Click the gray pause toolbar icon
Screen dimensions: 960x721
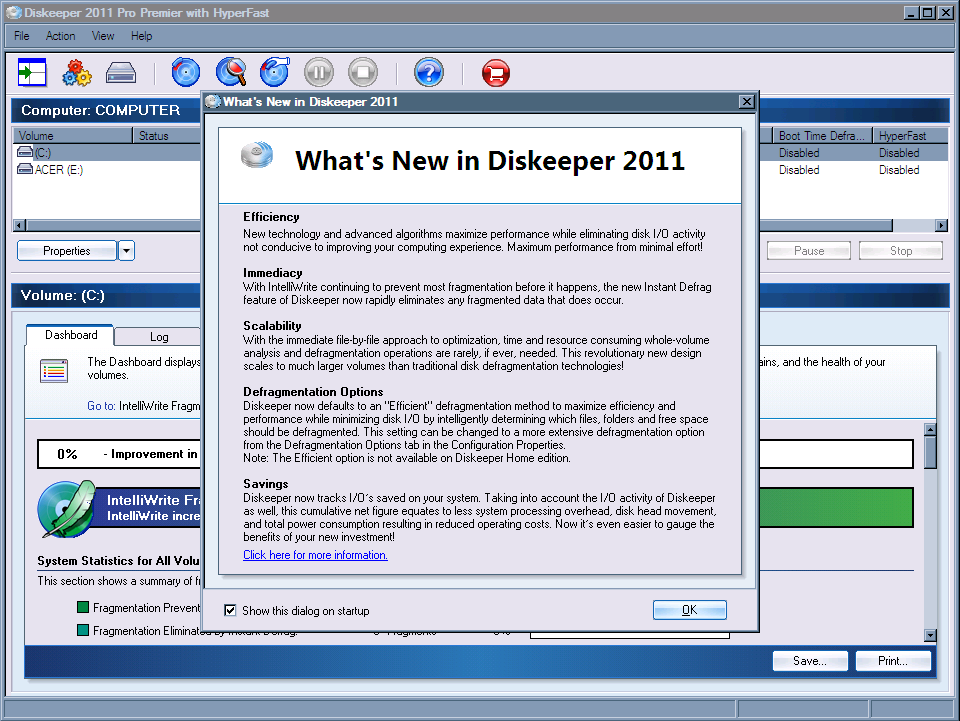point(318,73)
